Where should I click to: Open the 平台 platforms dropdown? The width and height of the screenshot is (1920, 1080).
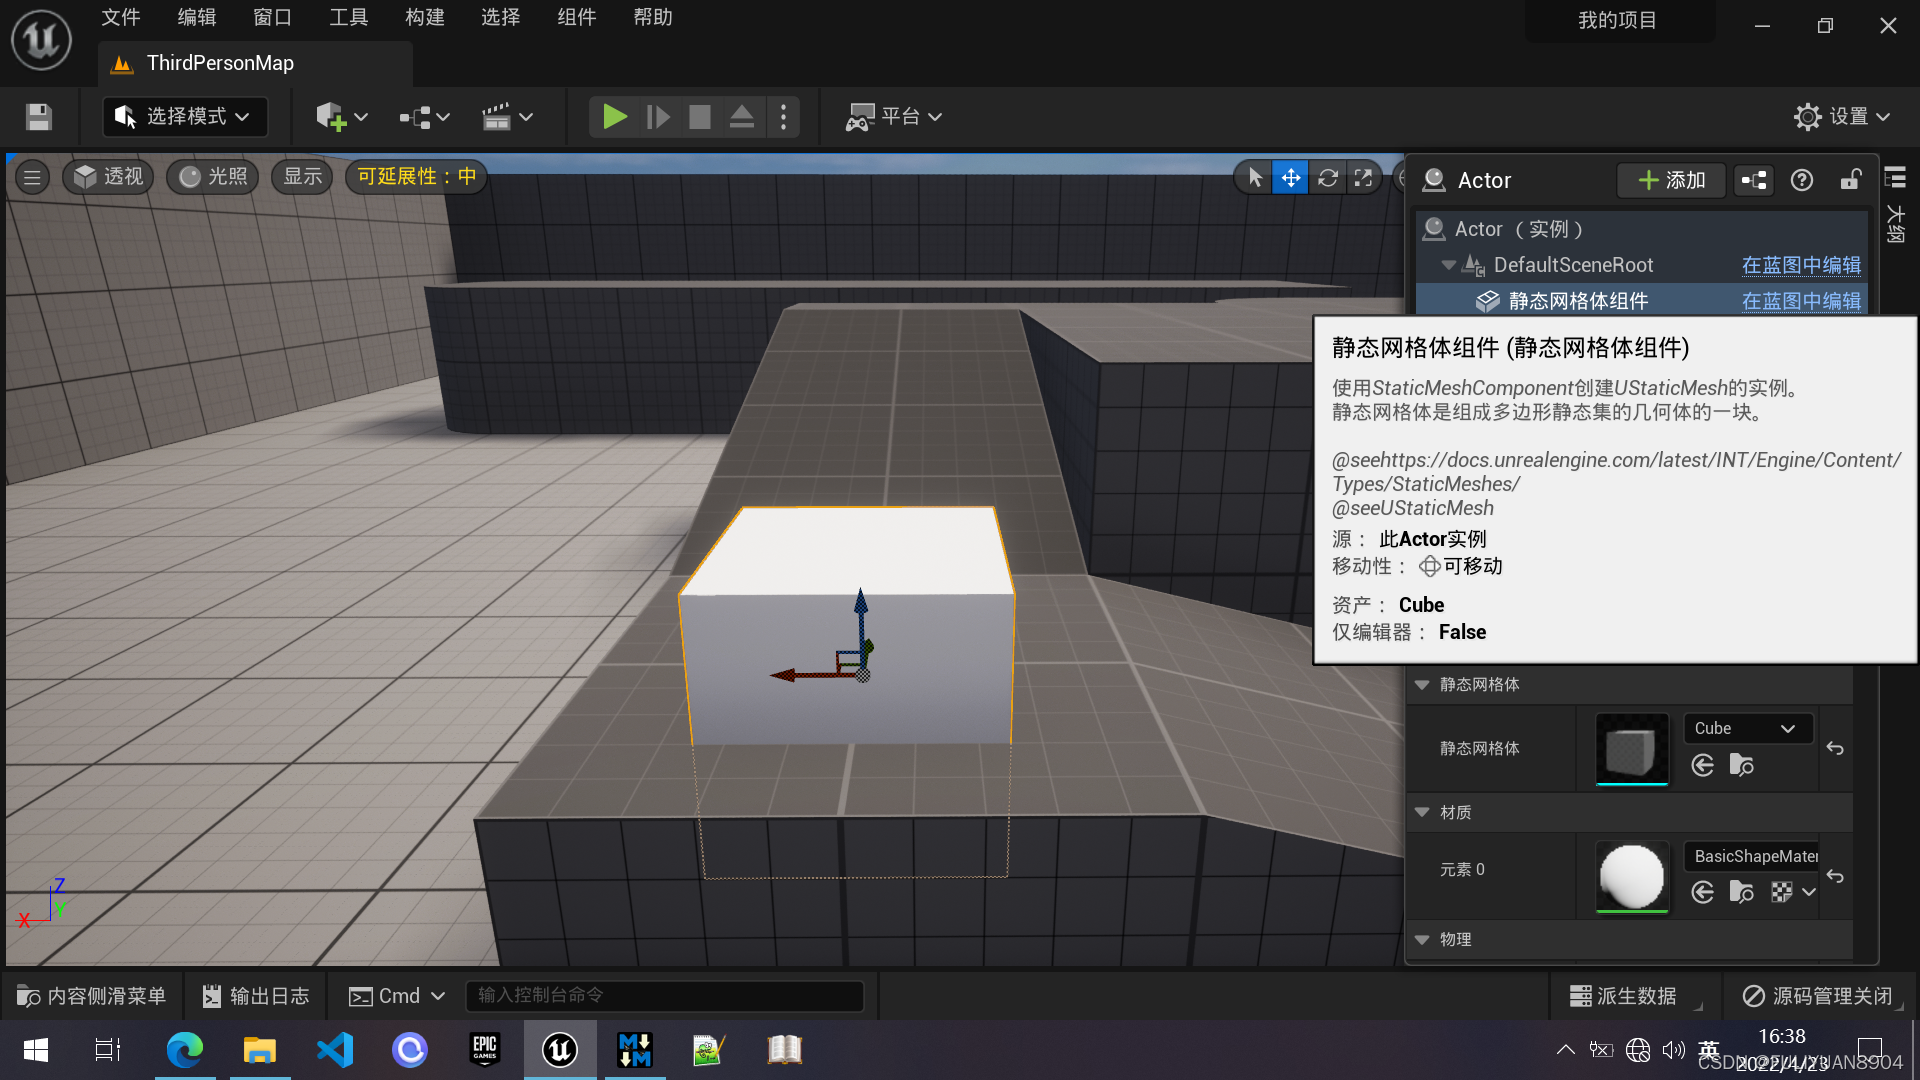pos(894,117)
